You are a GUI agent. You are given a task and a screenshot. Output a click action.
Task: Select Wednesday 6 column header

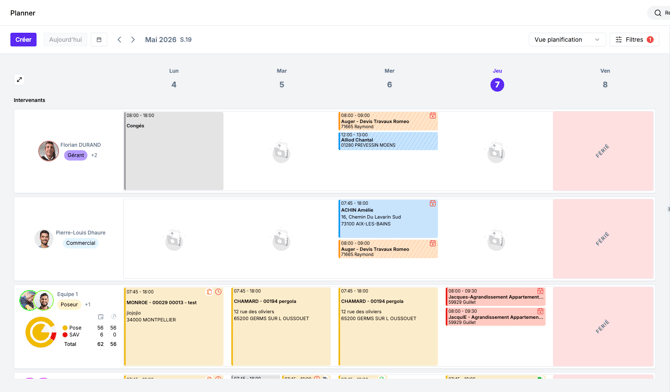(389, 79)
